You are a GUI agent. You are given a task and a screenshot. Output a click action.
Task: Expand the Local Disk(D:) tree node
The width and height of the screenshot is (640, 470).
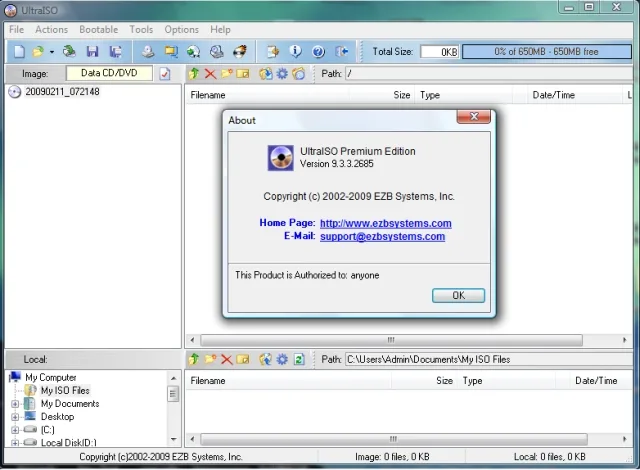[15, 443]
